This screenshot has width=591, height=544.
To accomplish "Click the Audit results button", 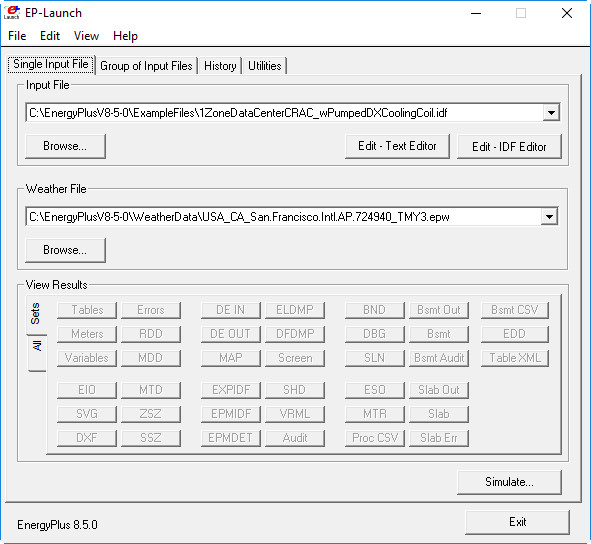I will pos(295,438).
